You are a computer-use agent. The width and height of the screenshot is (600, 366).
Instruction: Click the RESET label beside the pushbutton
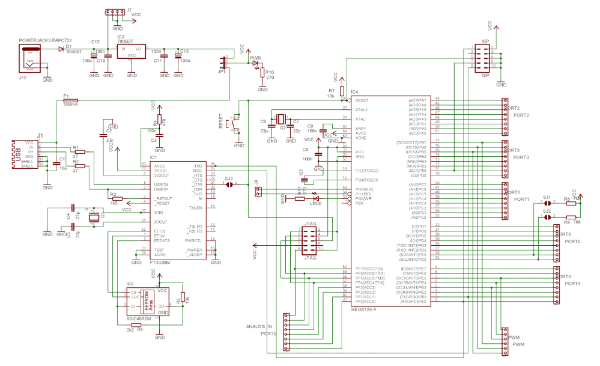220,121
